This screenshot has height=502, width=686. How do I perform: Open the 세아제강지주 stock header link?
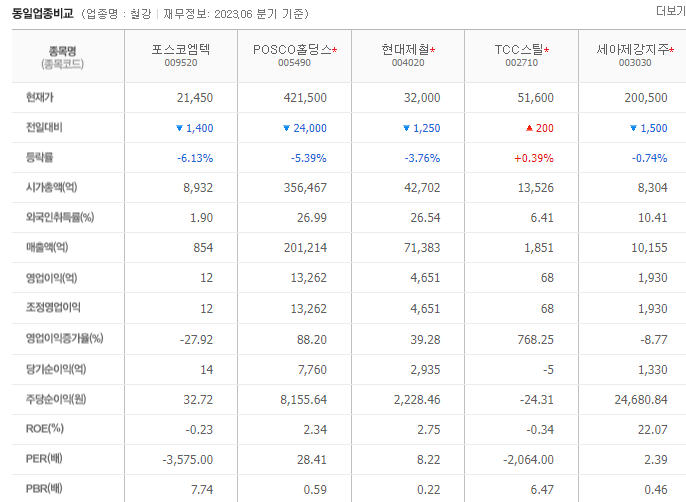click(x=633, y=49)
